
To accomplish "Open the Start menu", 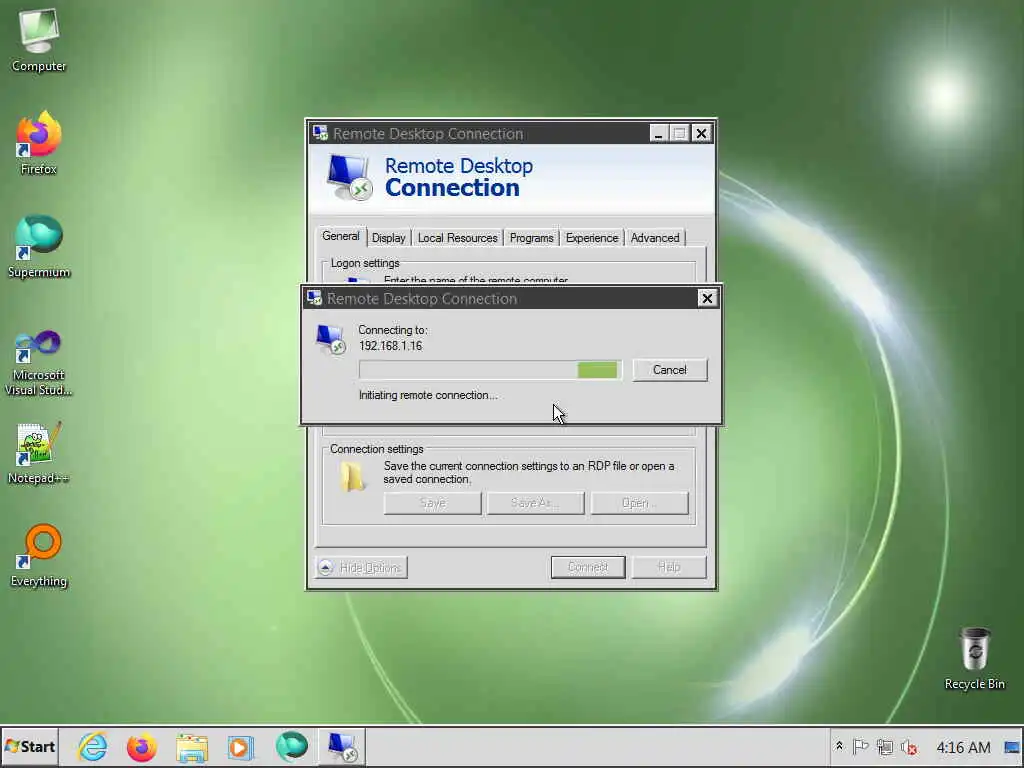I will (x=30, y=746).
